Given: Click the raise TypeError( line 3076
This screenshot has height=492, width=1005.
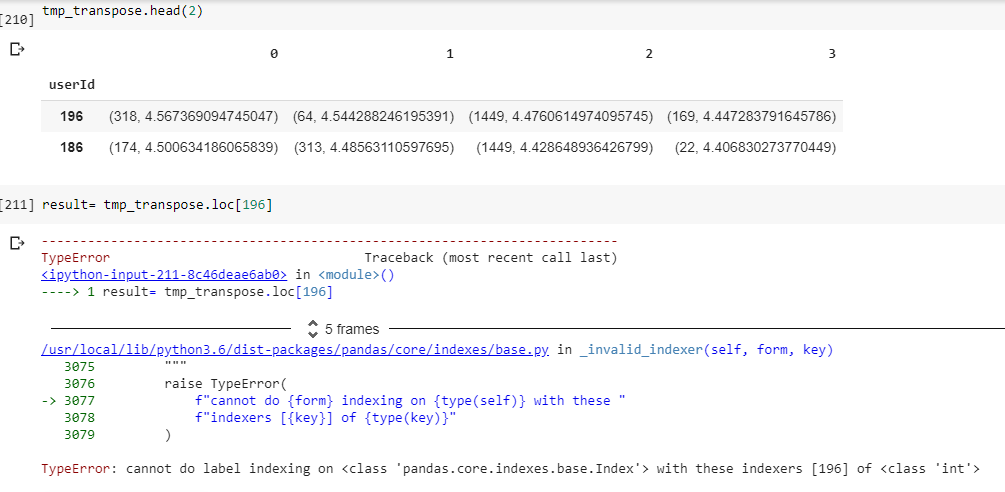Looking at the screenshot, I should tap(226, 384).
